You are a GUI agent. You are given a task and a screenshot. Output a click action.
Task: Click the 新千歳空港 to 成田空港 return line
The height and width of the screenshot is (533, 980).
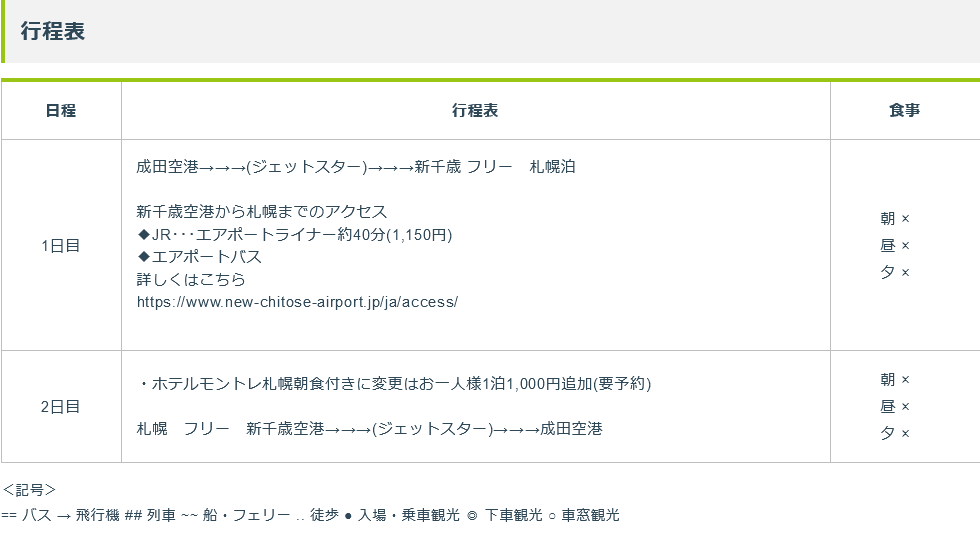(369, 429)
